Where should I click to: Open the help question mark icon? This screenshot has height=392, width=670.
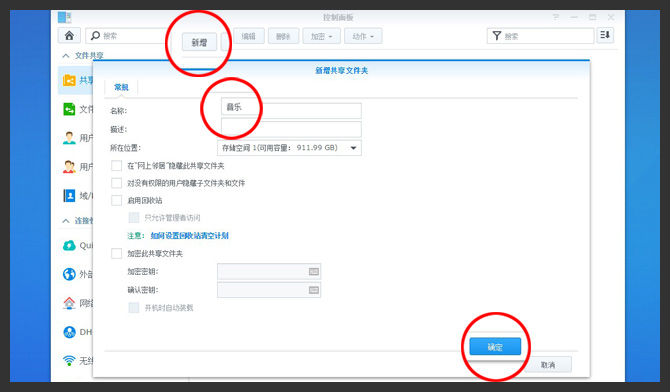[x=555, y=17]
